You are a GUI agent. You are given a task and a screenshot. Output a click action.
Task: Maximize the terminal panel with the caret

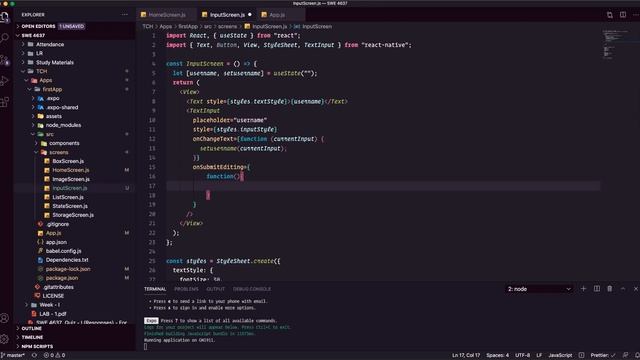[x=623, y=289]
